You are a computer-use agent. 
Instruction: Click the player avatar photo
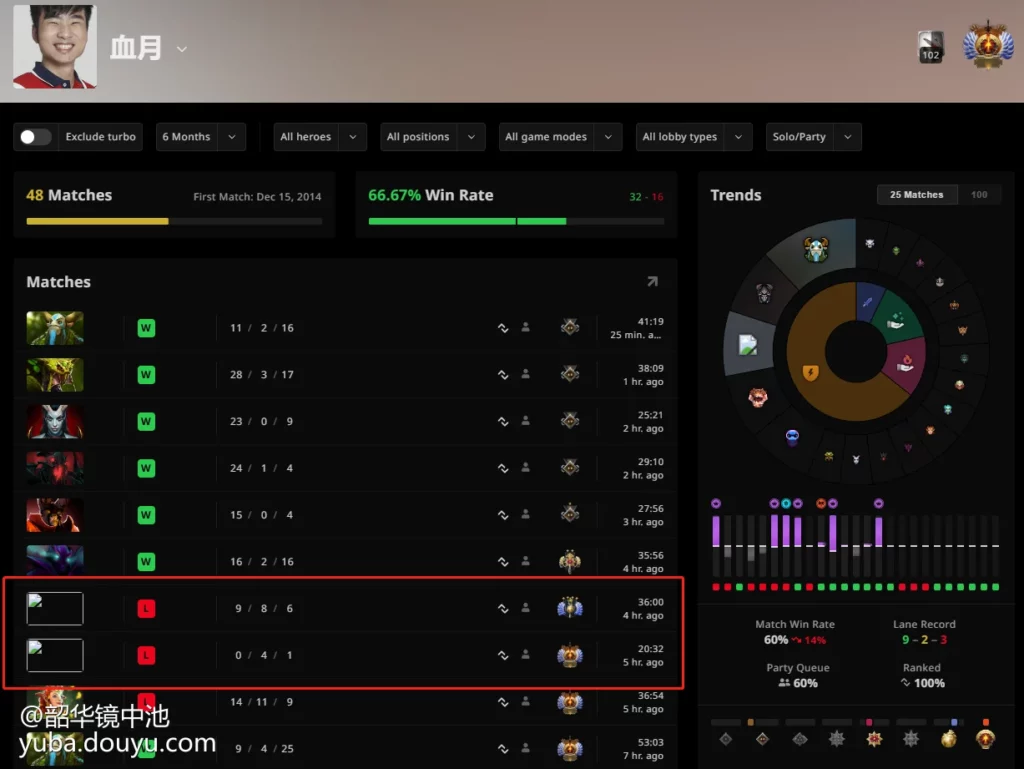coord(55,46)
